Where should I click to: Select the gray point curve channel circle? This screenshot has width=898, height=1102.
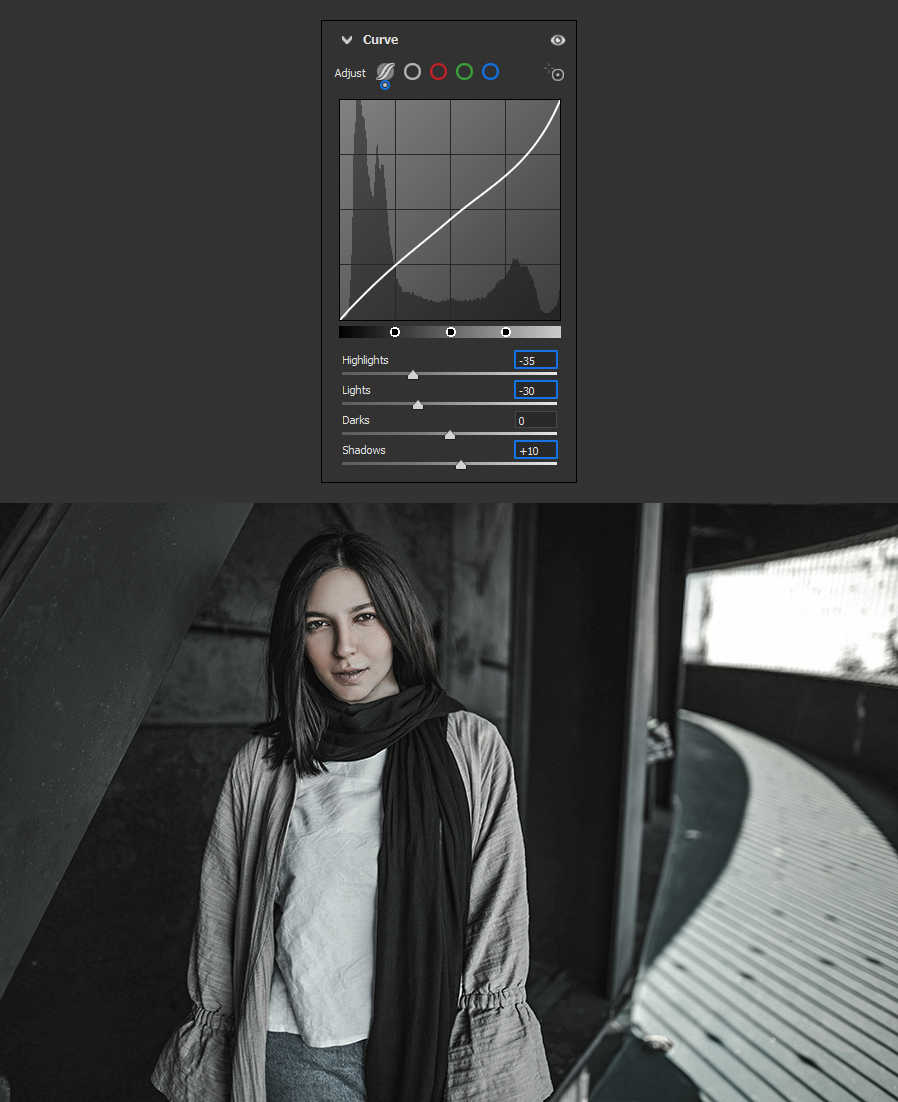coord(412,72)
